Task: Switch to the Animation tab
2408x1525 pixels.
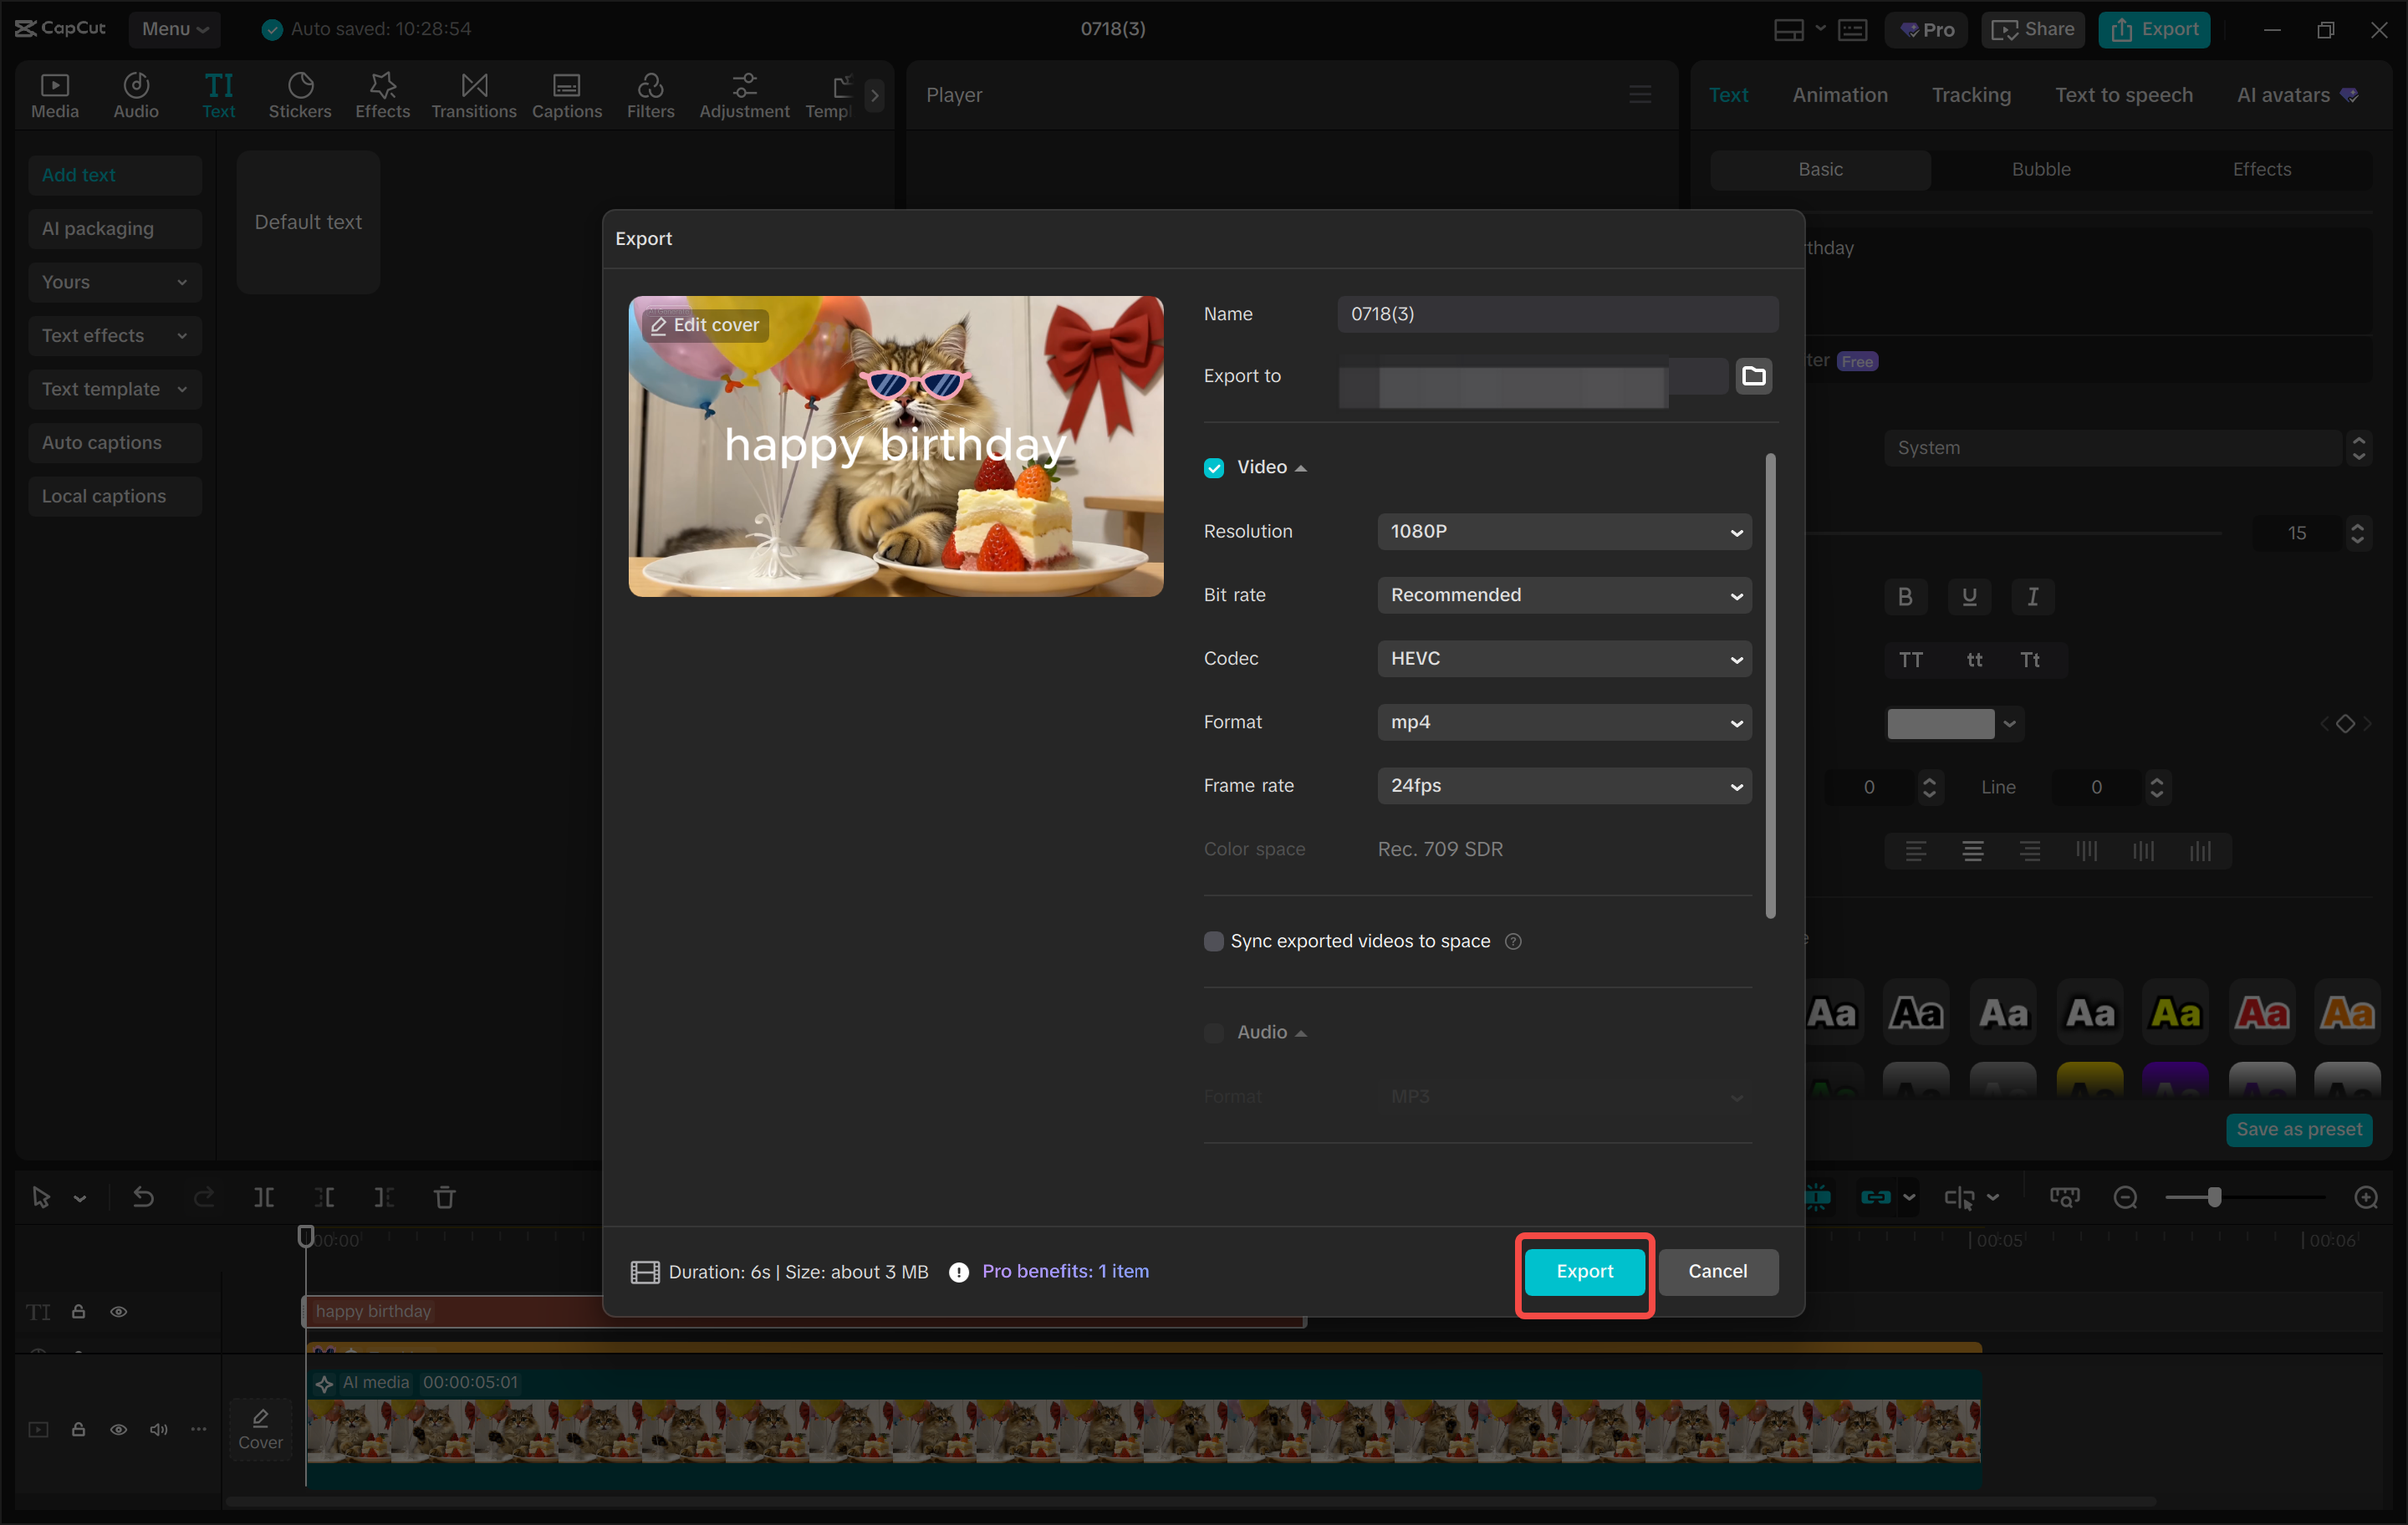Action: [1839, 95]
